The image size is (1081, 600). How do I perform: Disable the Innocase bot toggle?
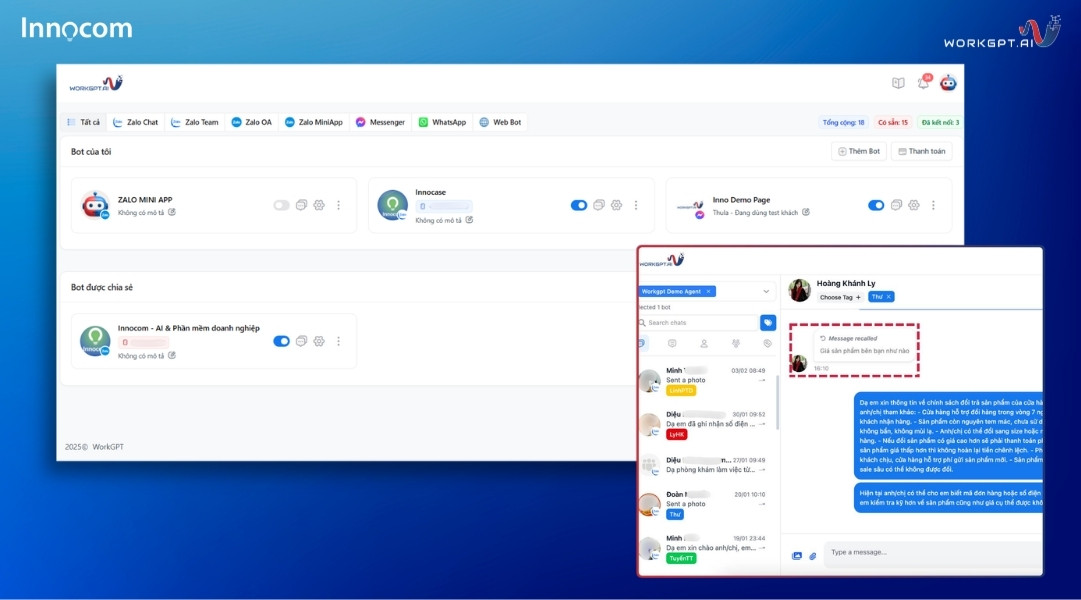[578, 205]
